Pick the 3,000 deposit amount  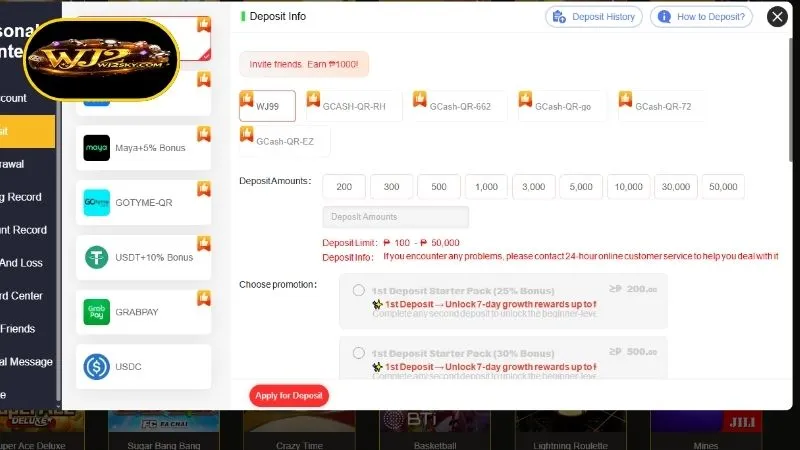coord(534,187)
